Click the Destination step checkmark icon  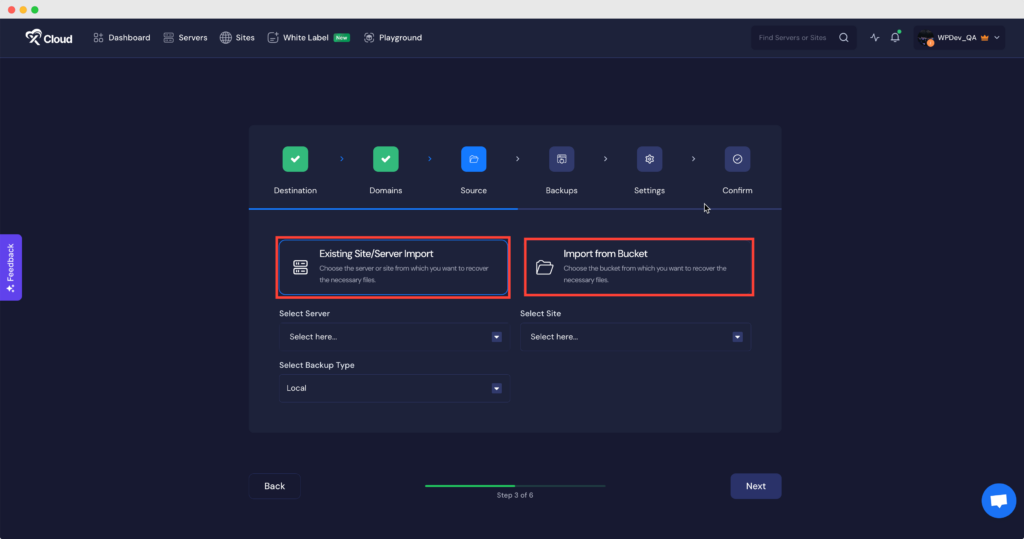point(295,159)
